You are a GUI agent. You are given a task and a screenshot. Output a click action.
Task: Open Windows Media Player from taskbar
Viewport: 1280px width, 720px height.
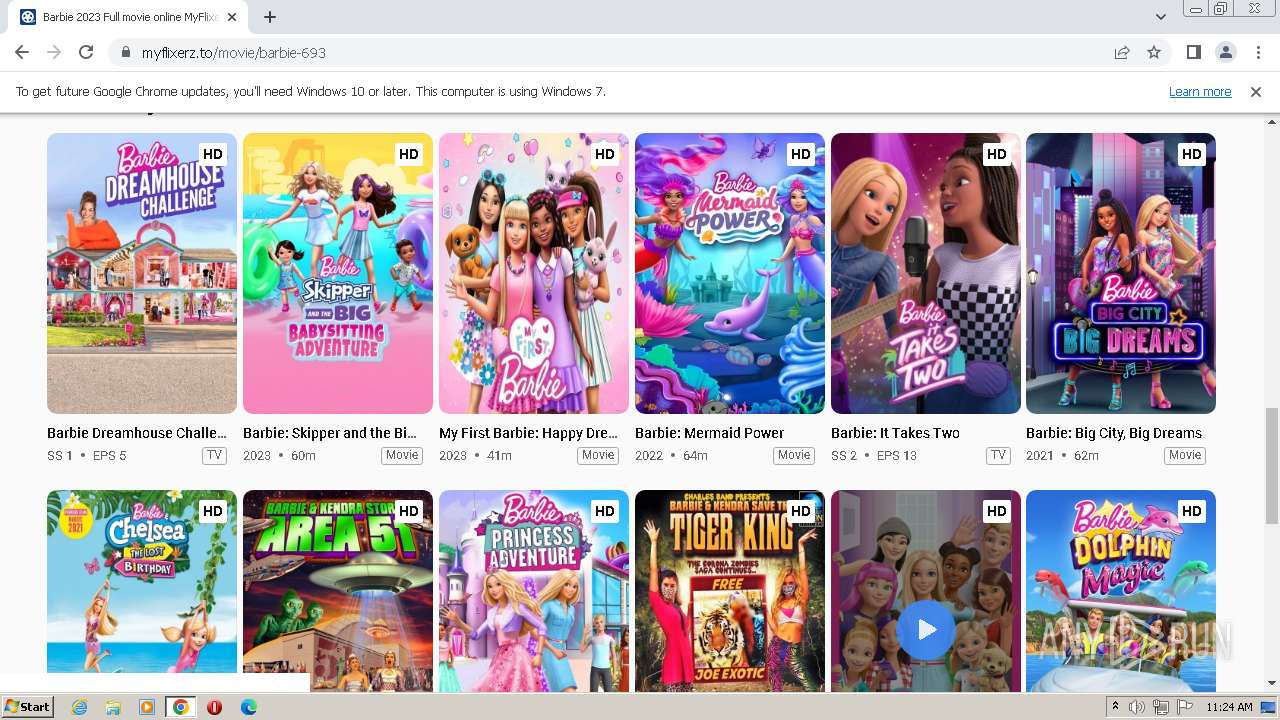click(x=147, y=707)
